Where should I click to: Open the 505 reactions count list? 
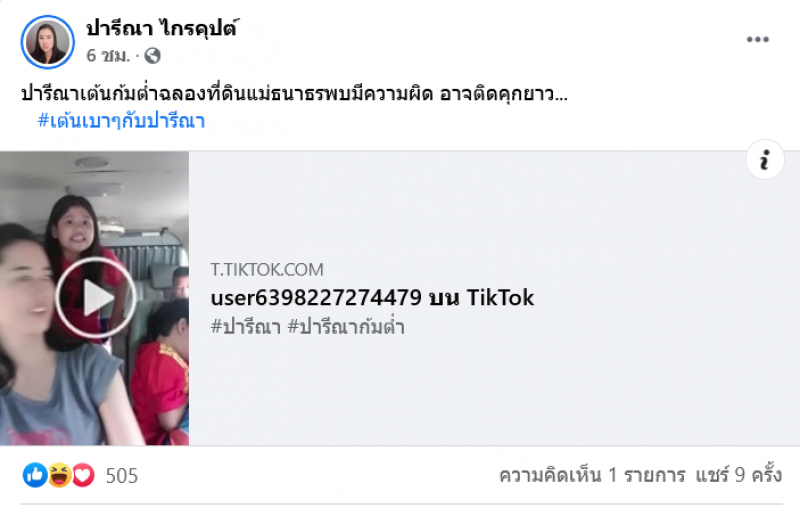pos(122,476)
